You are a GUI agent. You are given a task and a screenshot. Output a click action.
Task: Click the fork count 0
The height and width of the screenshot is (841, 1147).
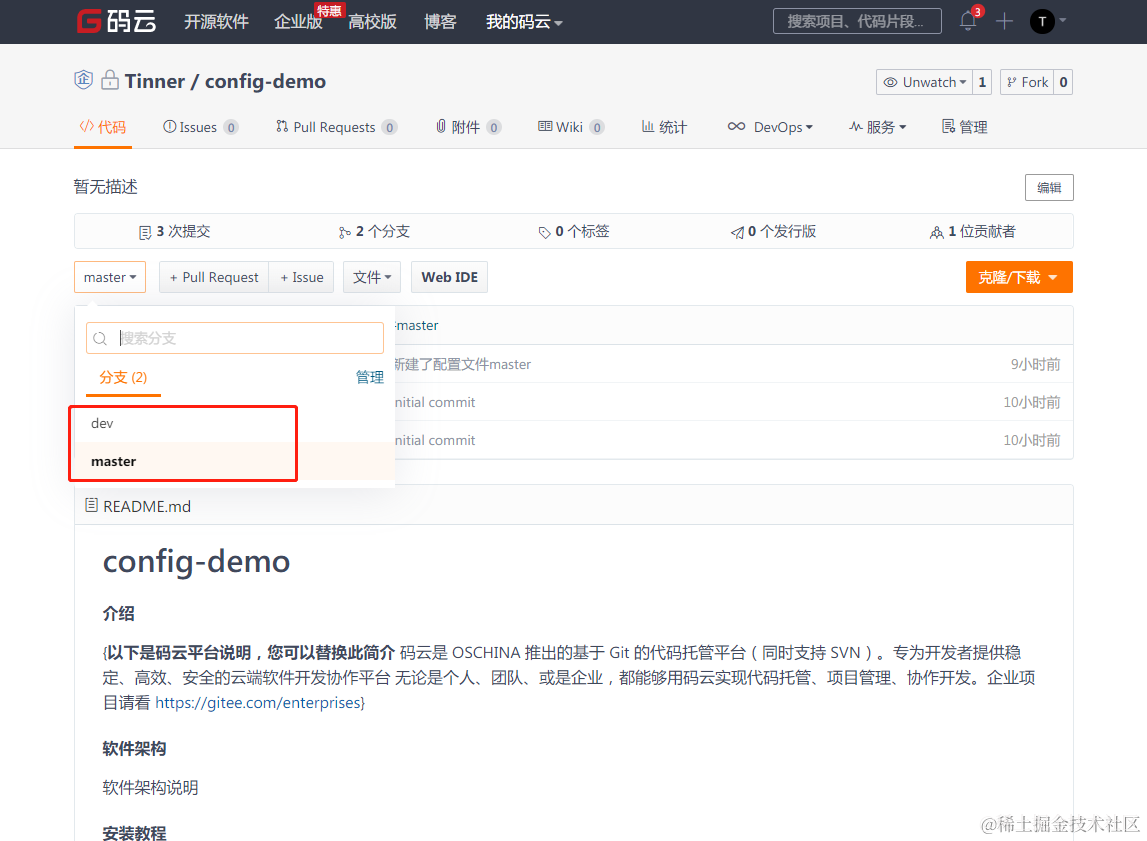coord(1064,82)
